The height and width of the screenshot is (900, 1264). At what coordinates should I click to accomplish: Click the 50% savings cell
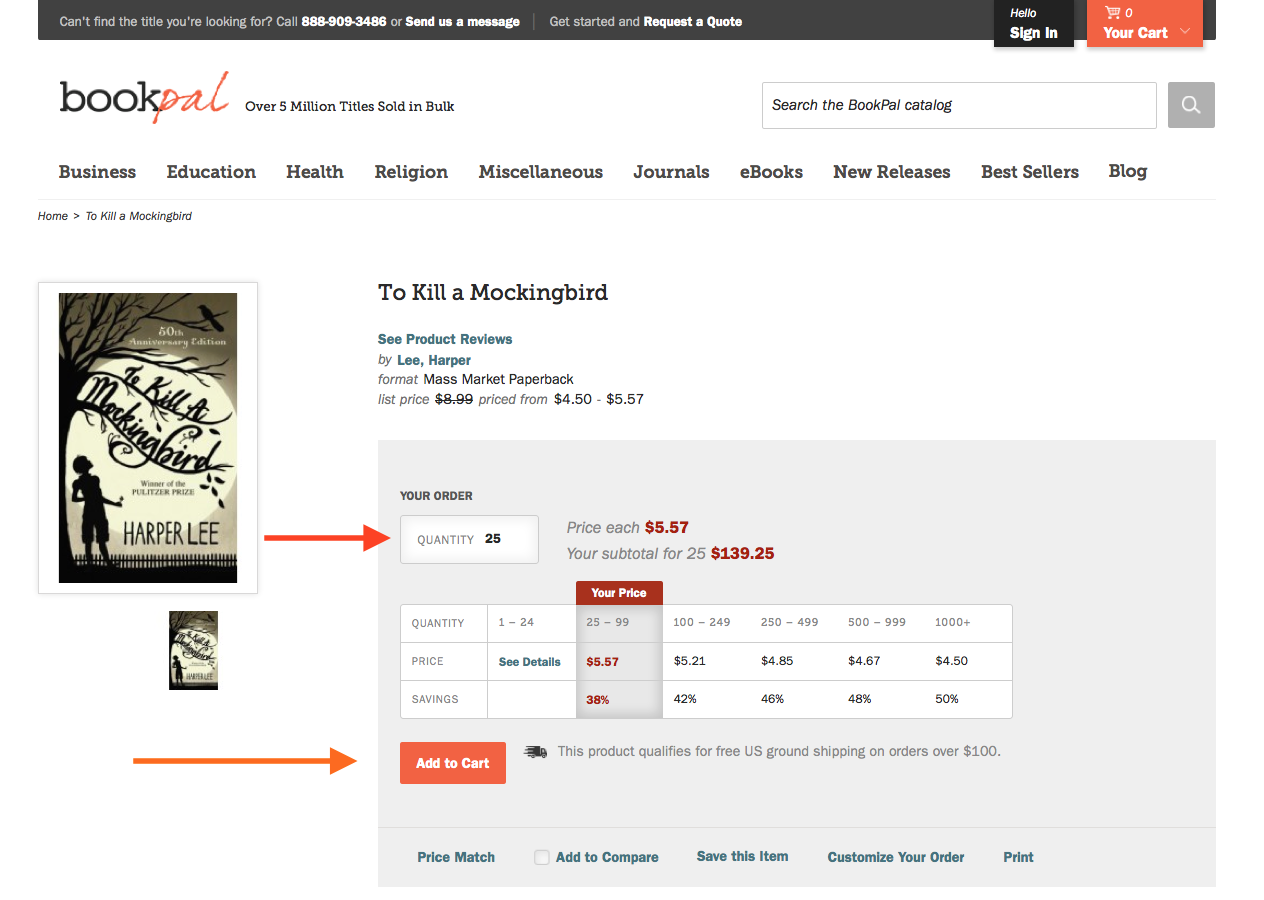click(947, 699)
